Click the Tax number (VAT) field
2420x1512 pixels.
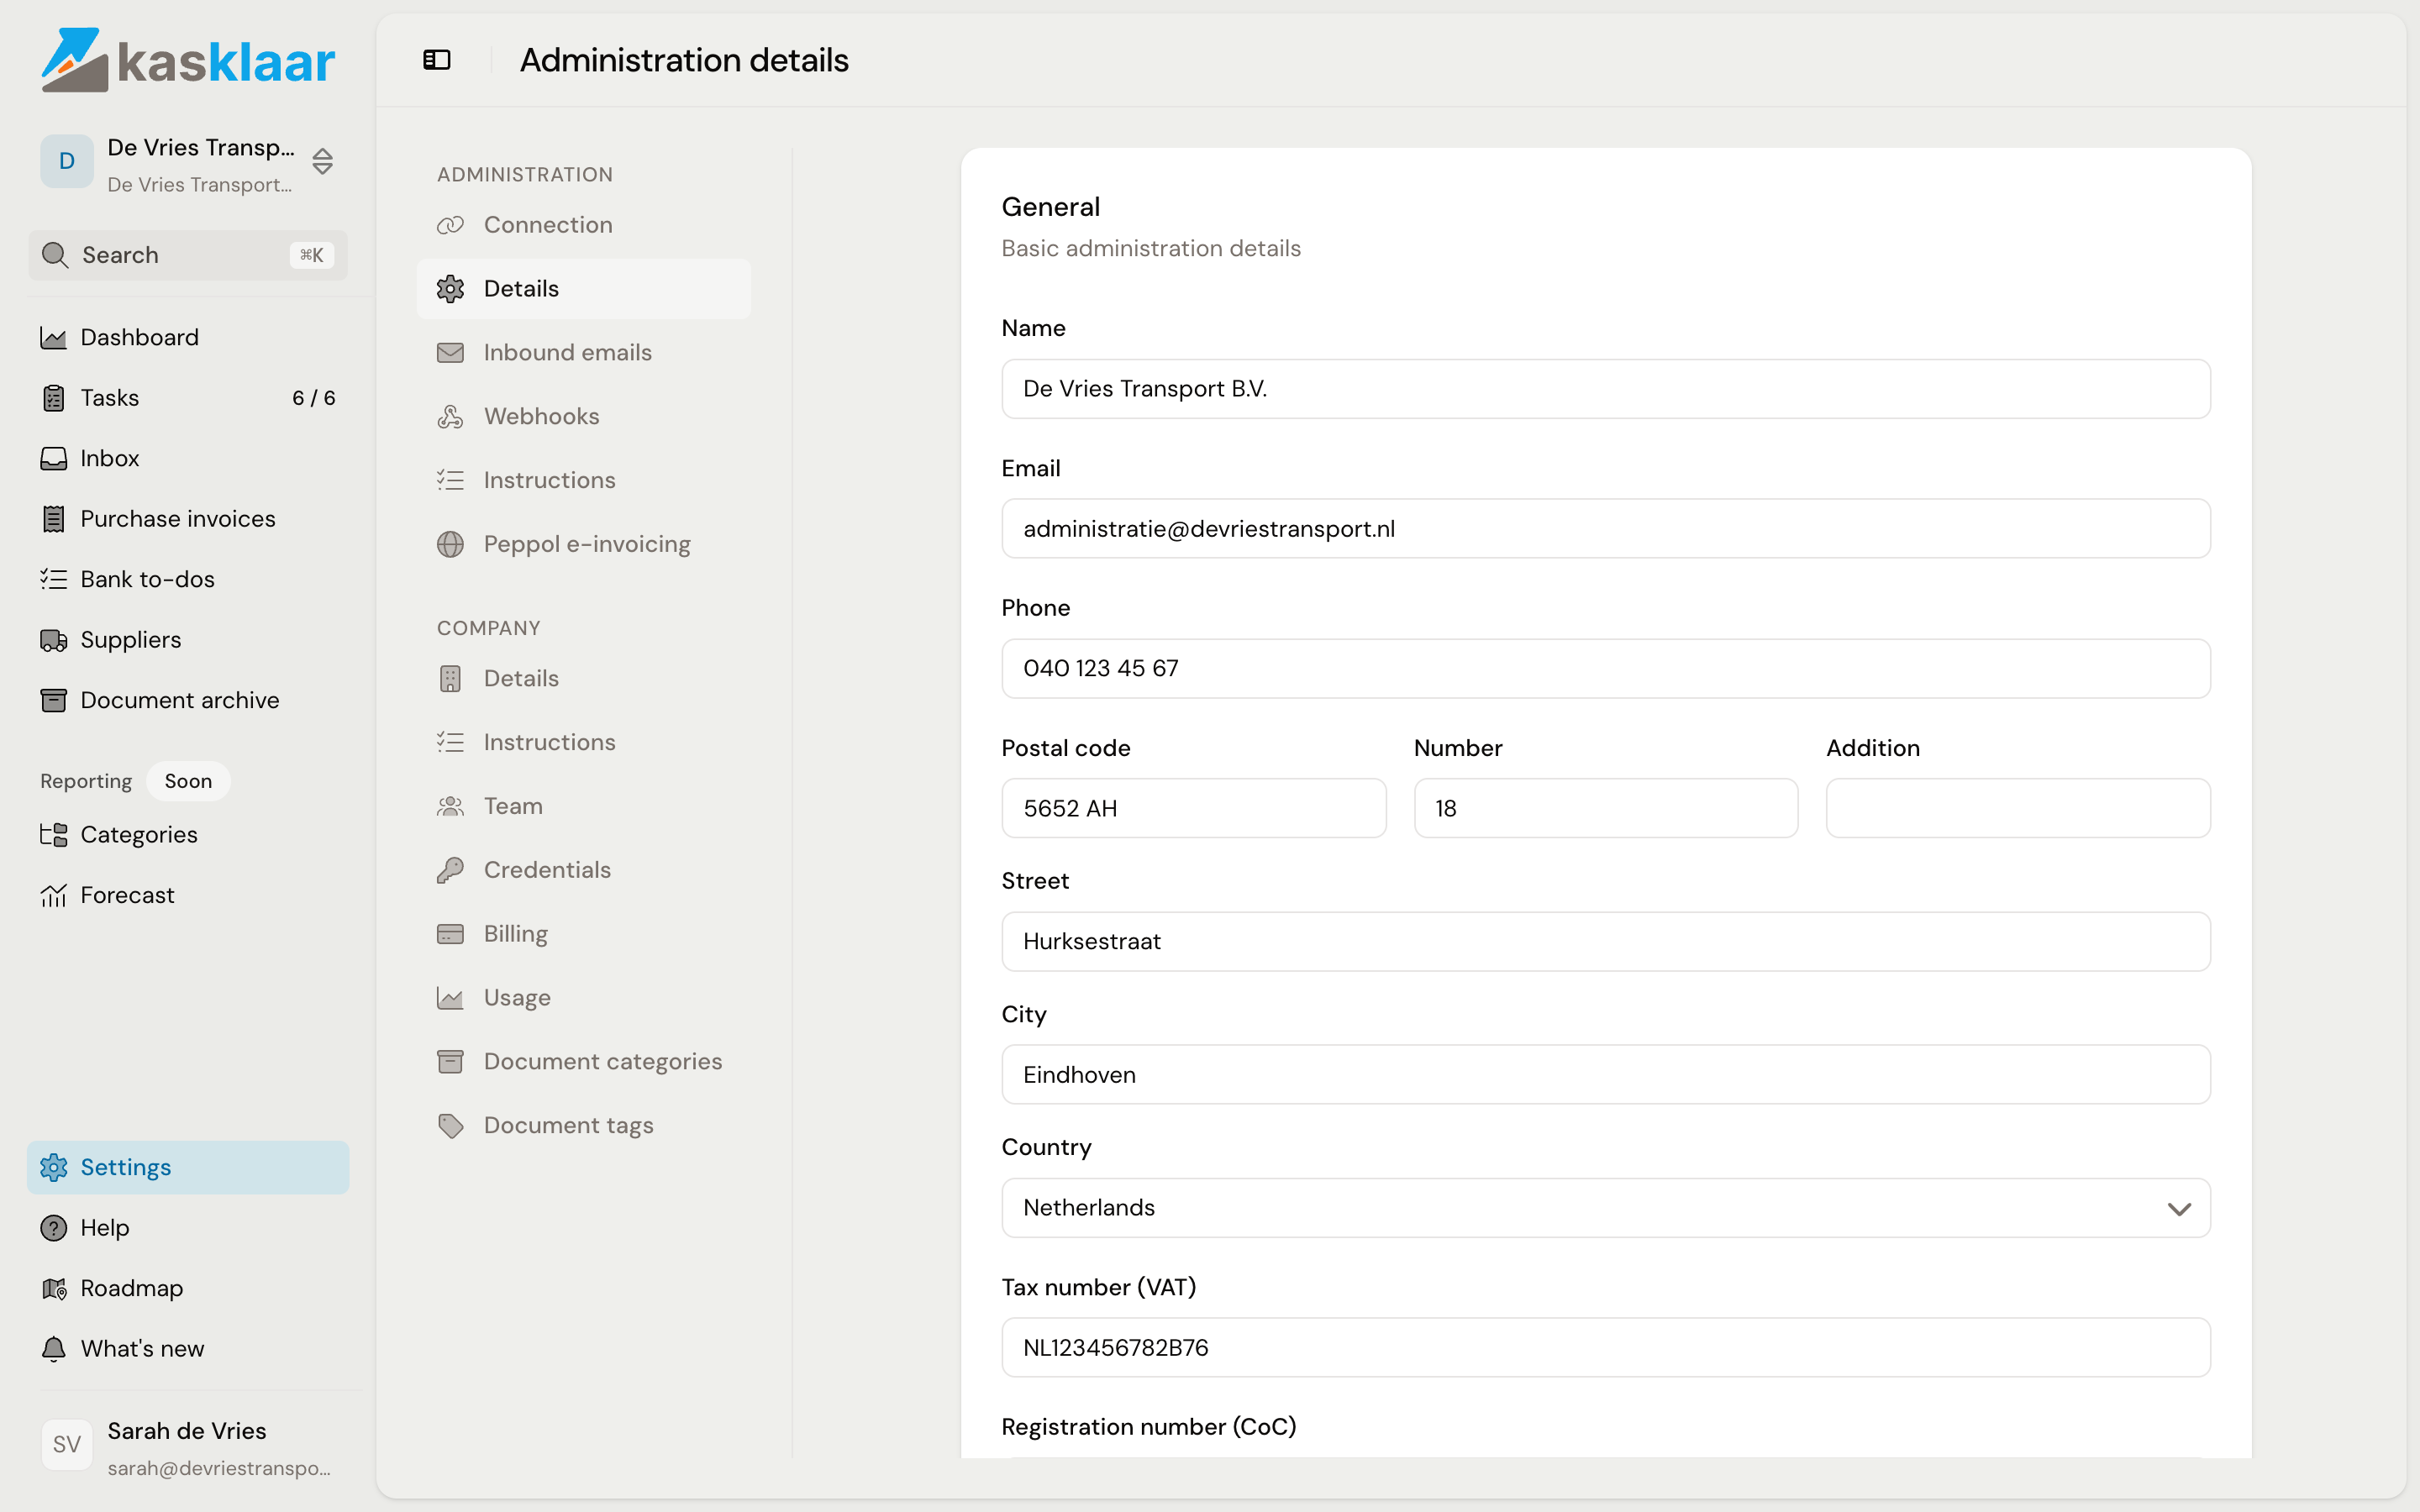click(x=1605, y=1348)
